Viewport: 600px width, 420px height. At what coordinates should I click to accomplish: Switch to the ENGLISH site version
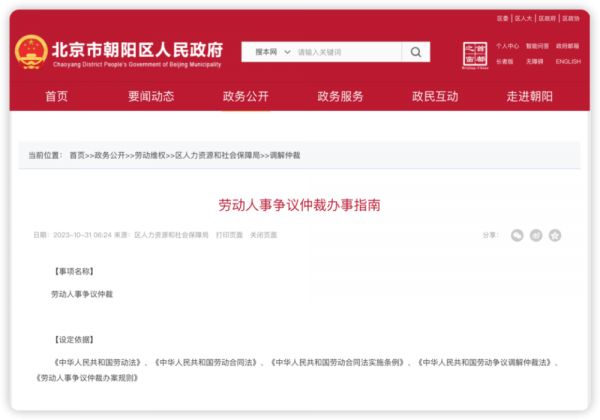pos(568,61)
